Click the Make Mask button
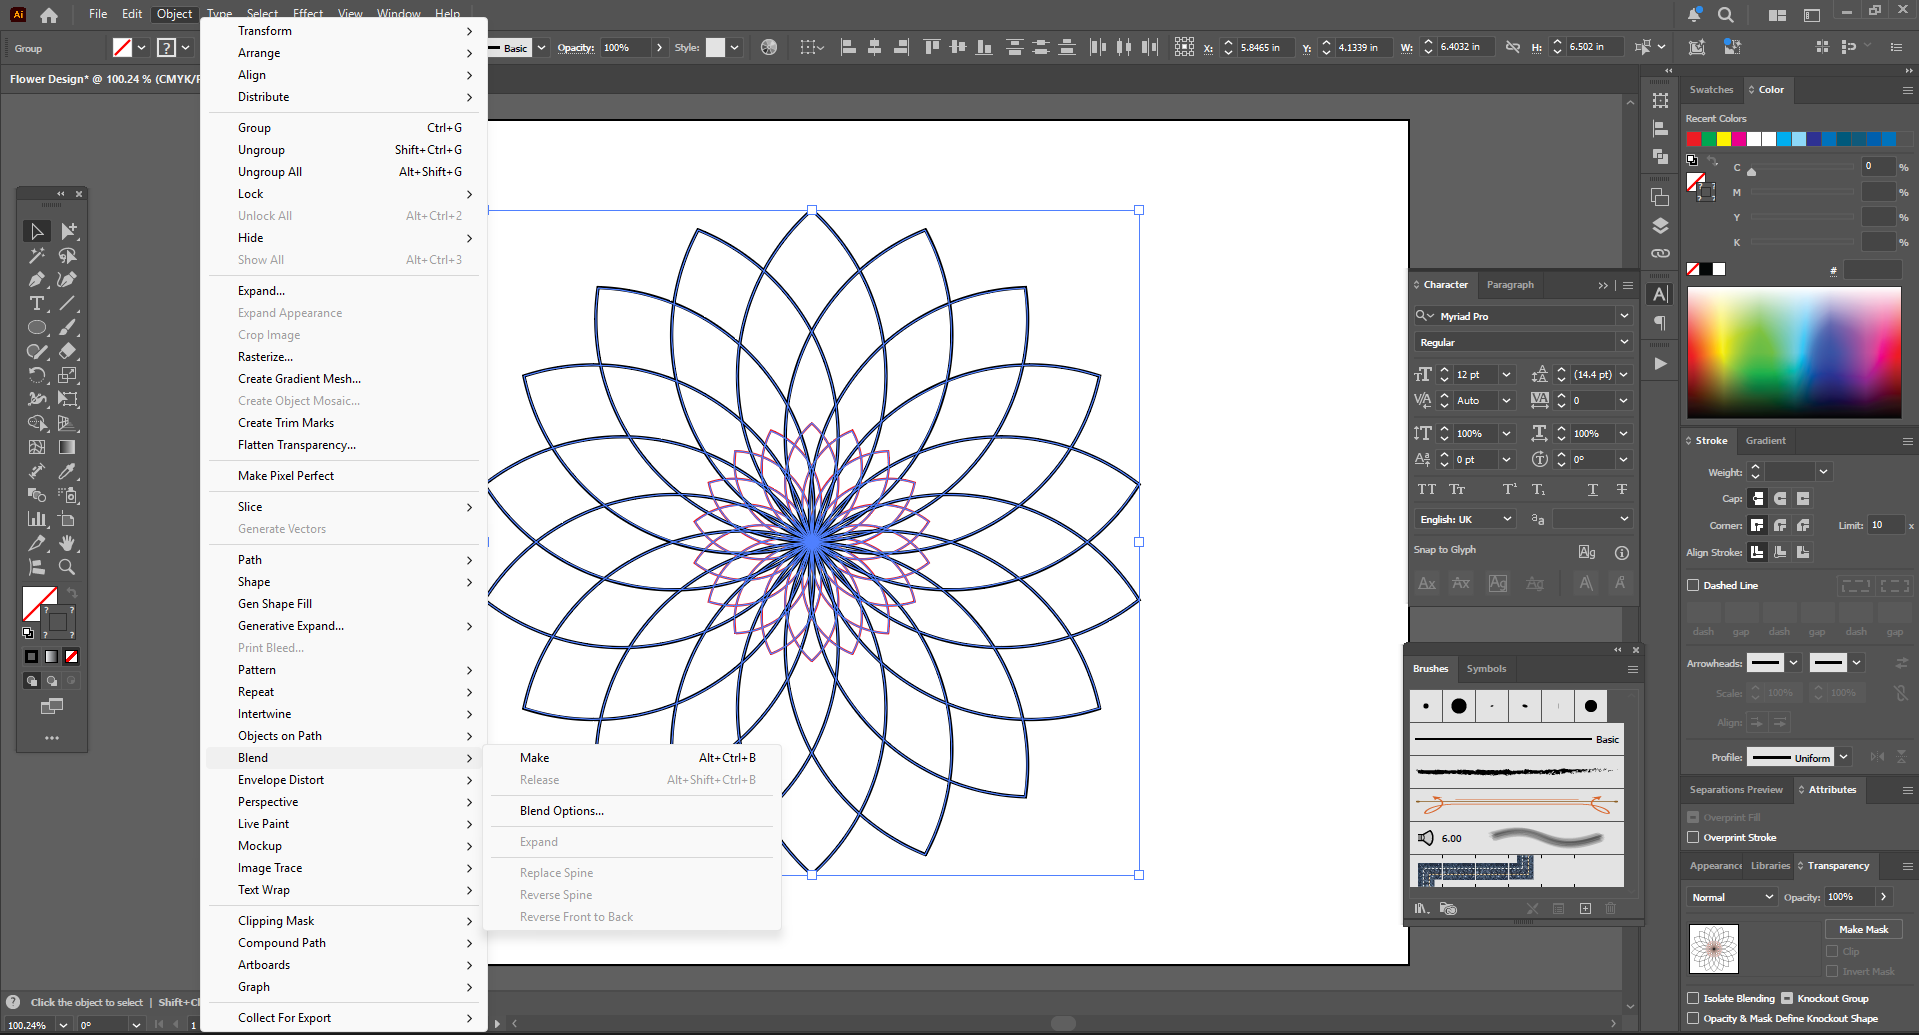The width and height of the screenshot is (1919, 1035). point(1863,929)
